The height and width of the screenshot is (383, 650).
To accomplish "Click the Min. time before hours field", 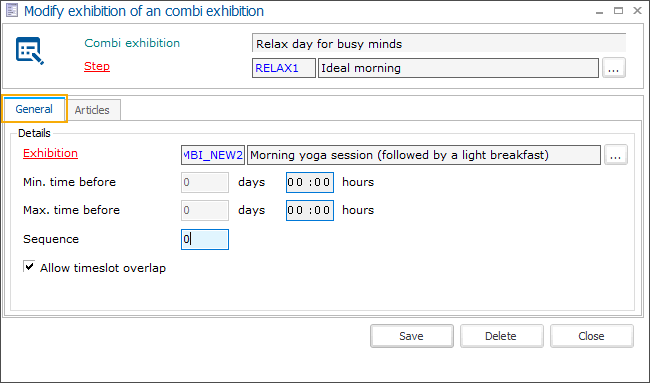I will coord(310,182).
